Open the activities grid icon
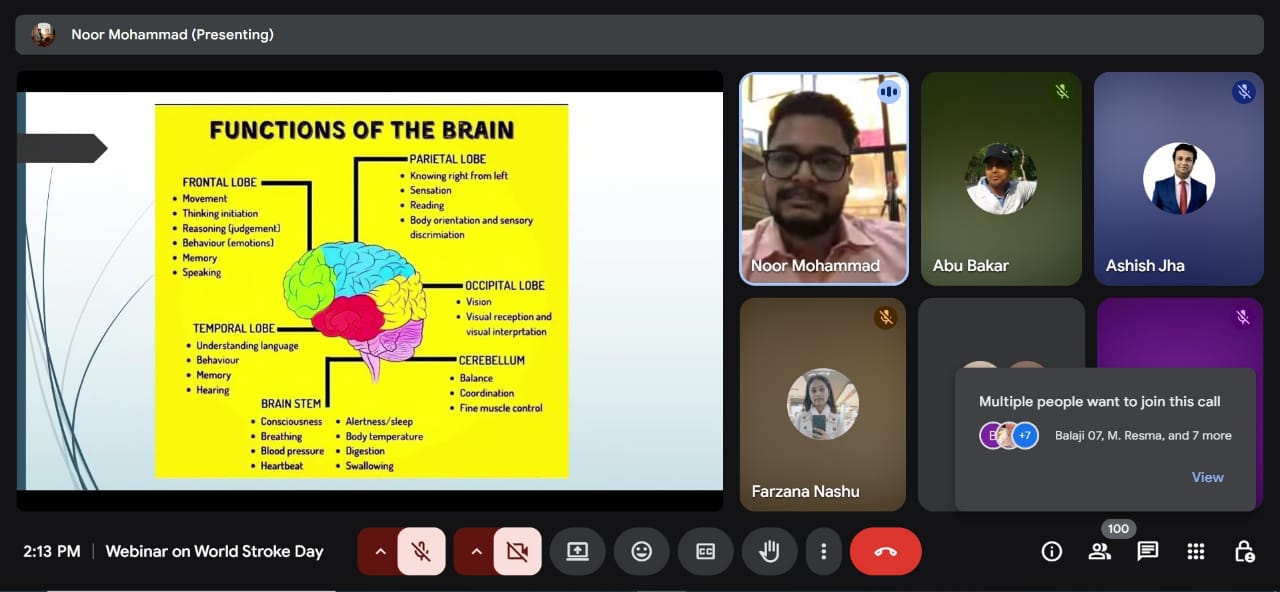 [1195, 551]
